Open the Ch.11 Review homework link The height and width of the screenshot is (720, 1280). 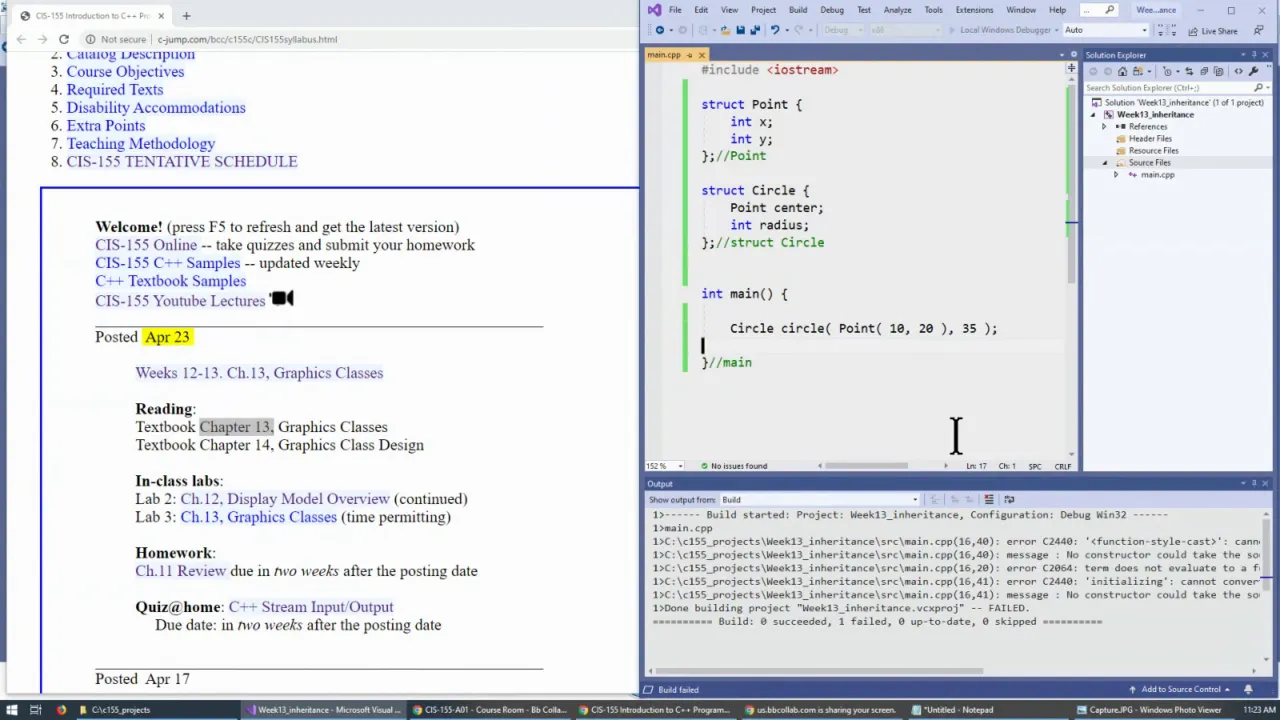[x=181, y=571]
